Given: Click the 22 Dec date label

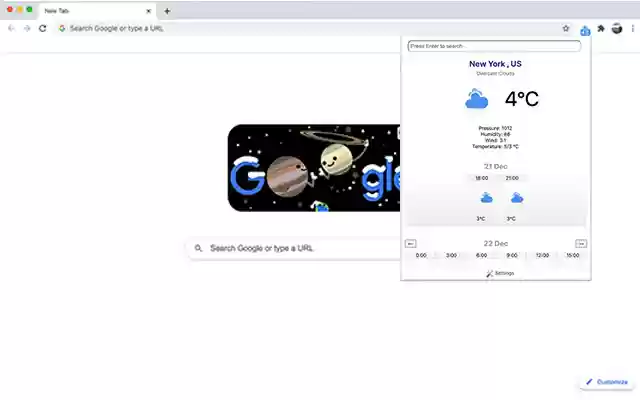Looking at the screenshot, I should pos(496,244).
